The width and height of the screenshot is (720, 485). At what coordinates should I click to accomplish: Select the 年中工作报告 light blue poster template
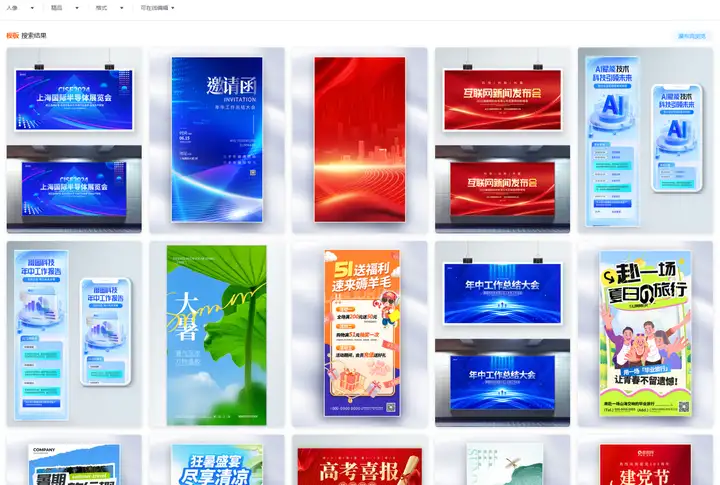[74, 334]
